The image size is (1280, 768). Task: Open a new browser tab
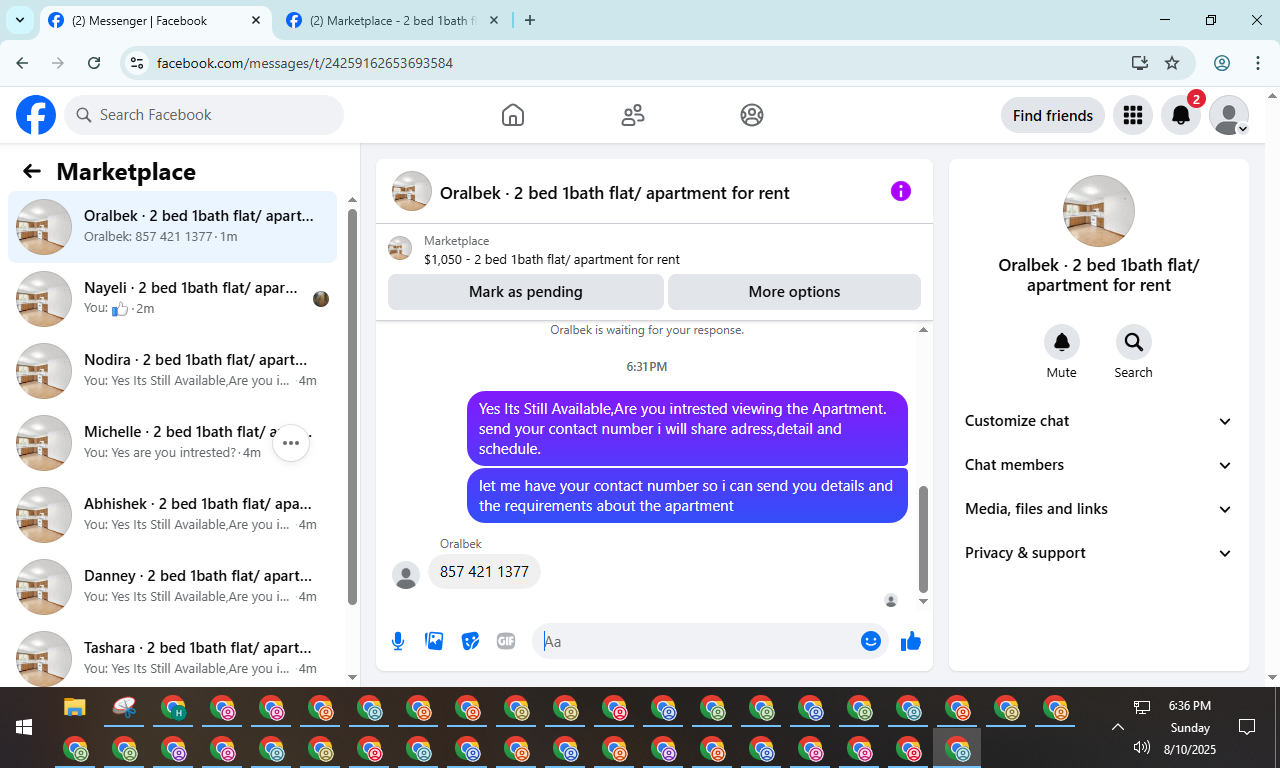530,20
